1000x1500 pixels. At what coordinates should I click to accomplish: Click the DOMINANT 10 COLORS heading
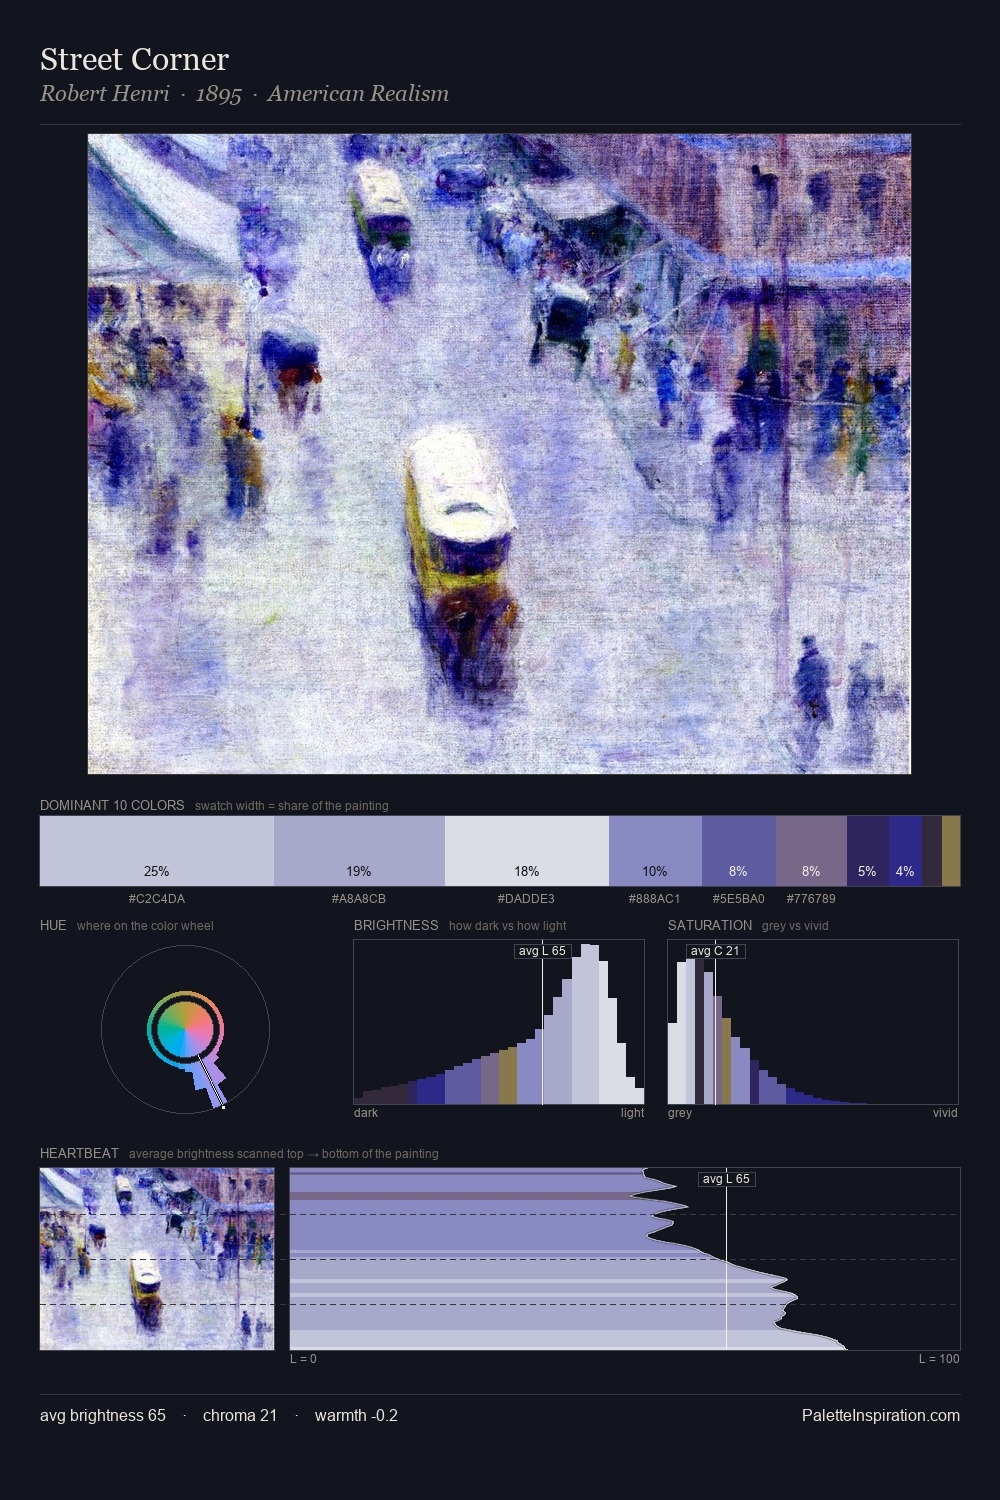(112, 805)
